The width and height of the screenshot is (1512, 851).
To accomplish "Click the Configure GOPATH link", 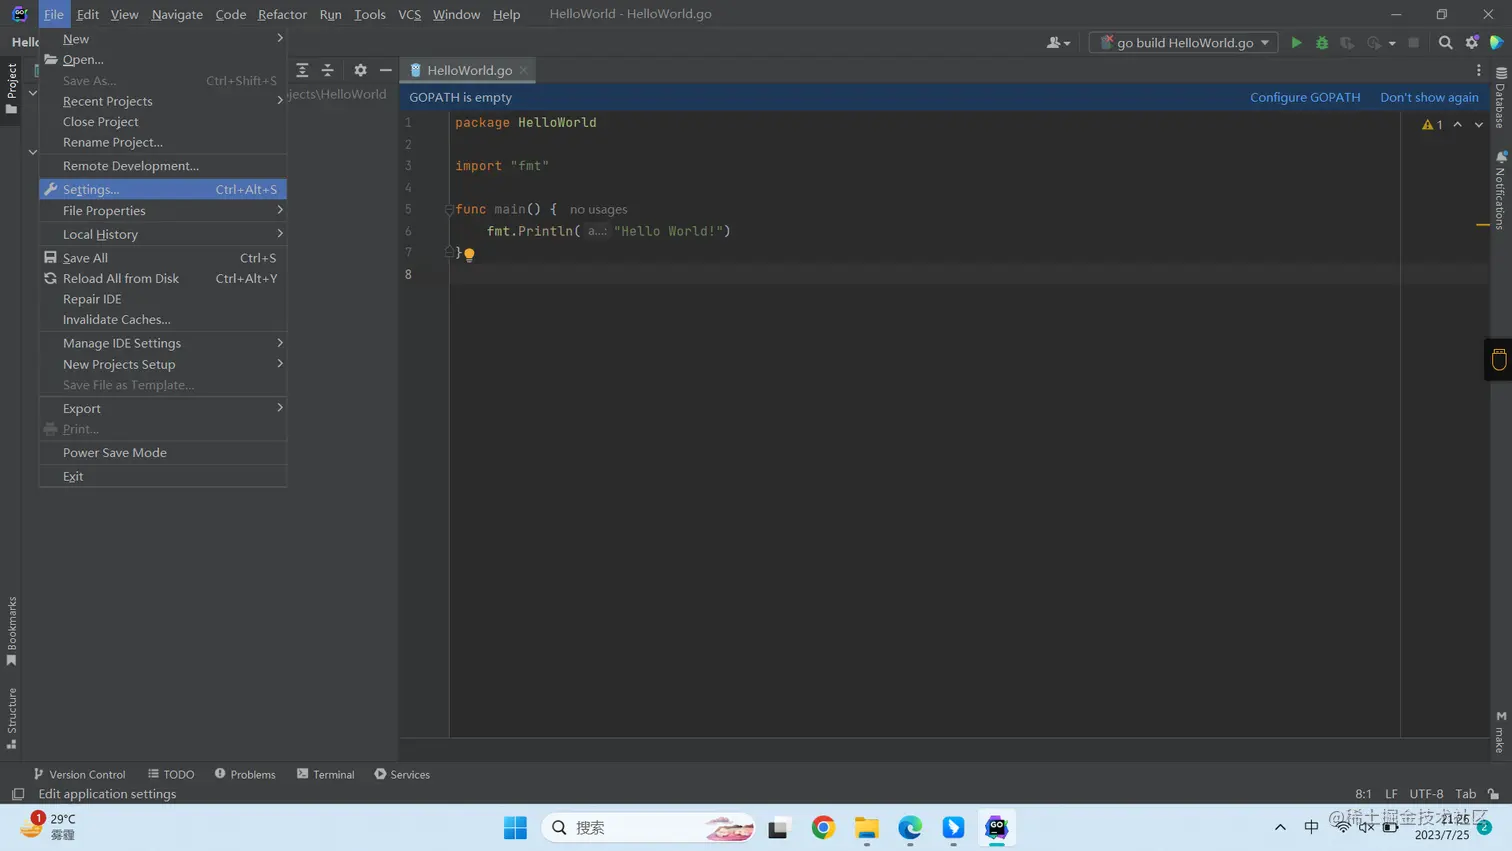I will (1305, 97).
